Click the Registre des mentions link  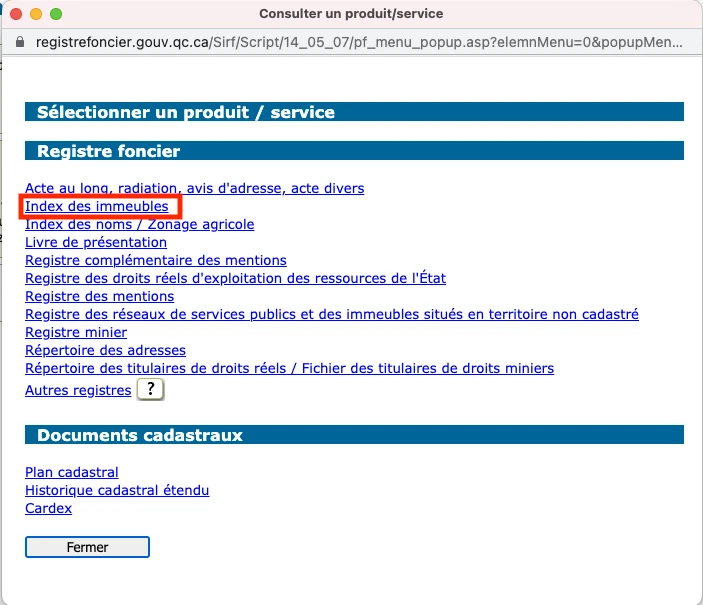[x=99, y=297]
